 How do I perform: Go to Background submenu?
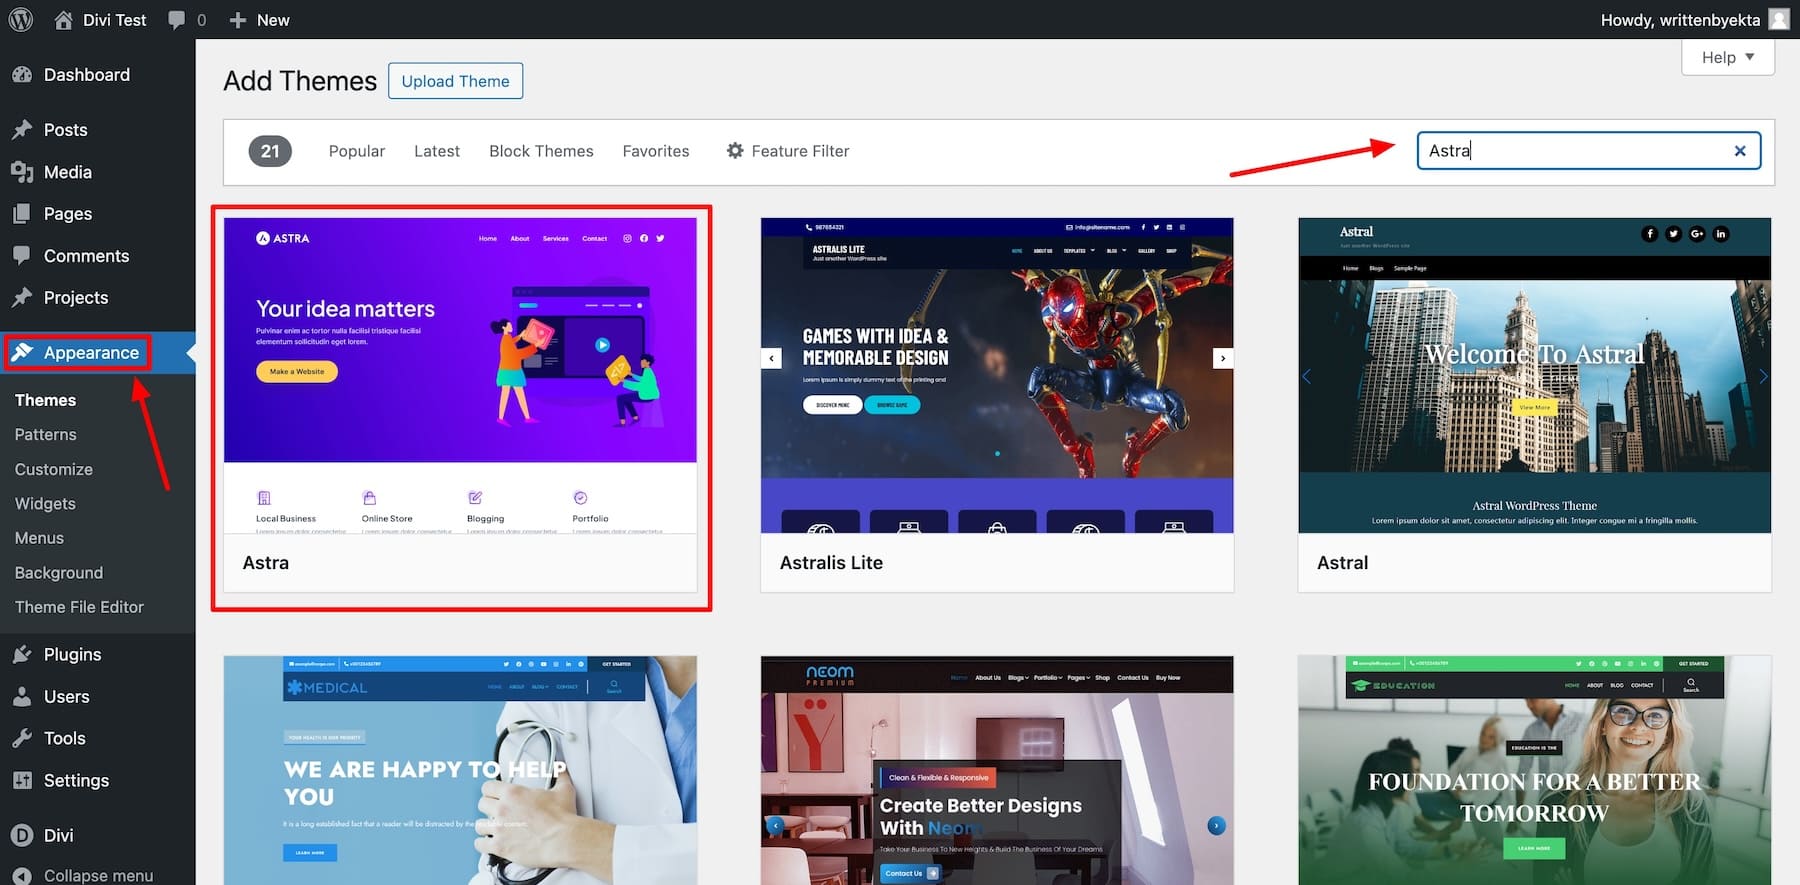point(59,572)
